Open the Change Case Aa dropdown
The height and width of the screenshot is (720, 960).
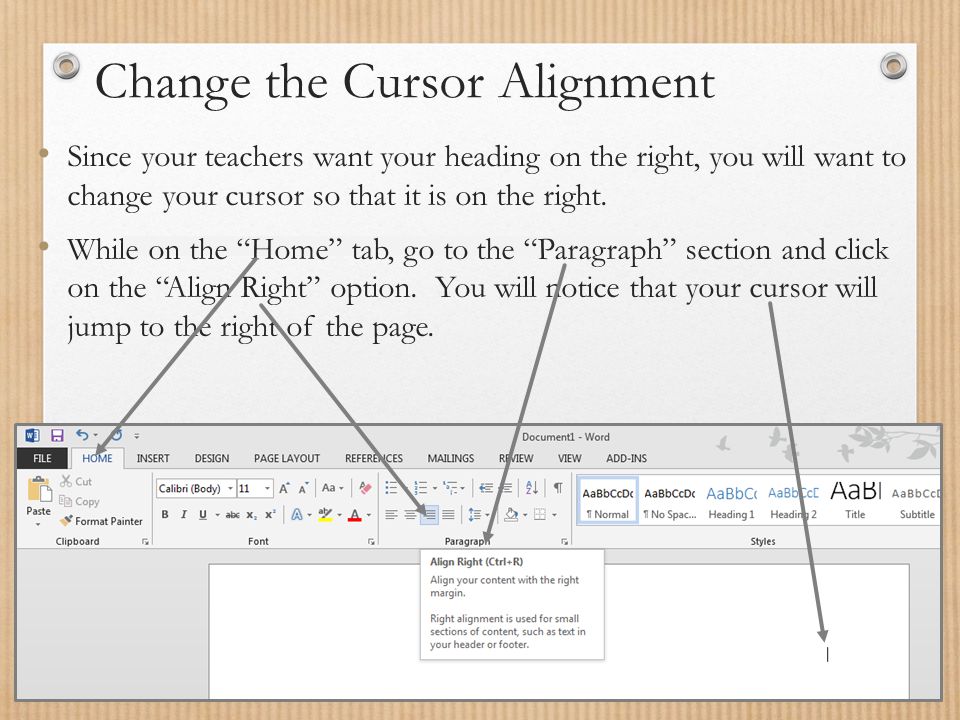(332, 488)
